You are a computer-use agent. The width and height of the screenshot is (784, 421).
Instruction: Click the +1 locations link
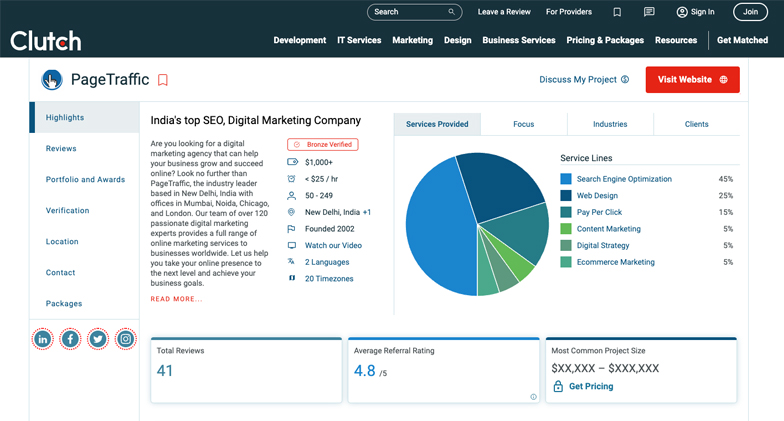367,212
